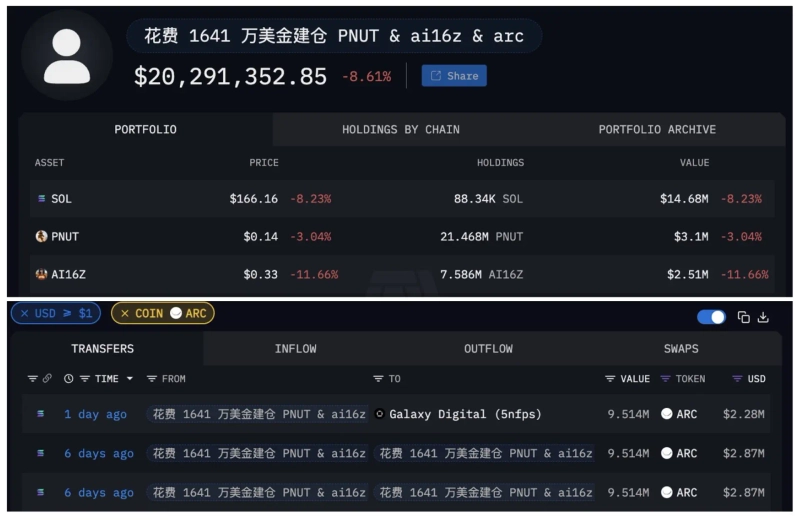Click the download icon above the table
The image size is (800, 520).
pyautogui.click(x=764, y=317)
